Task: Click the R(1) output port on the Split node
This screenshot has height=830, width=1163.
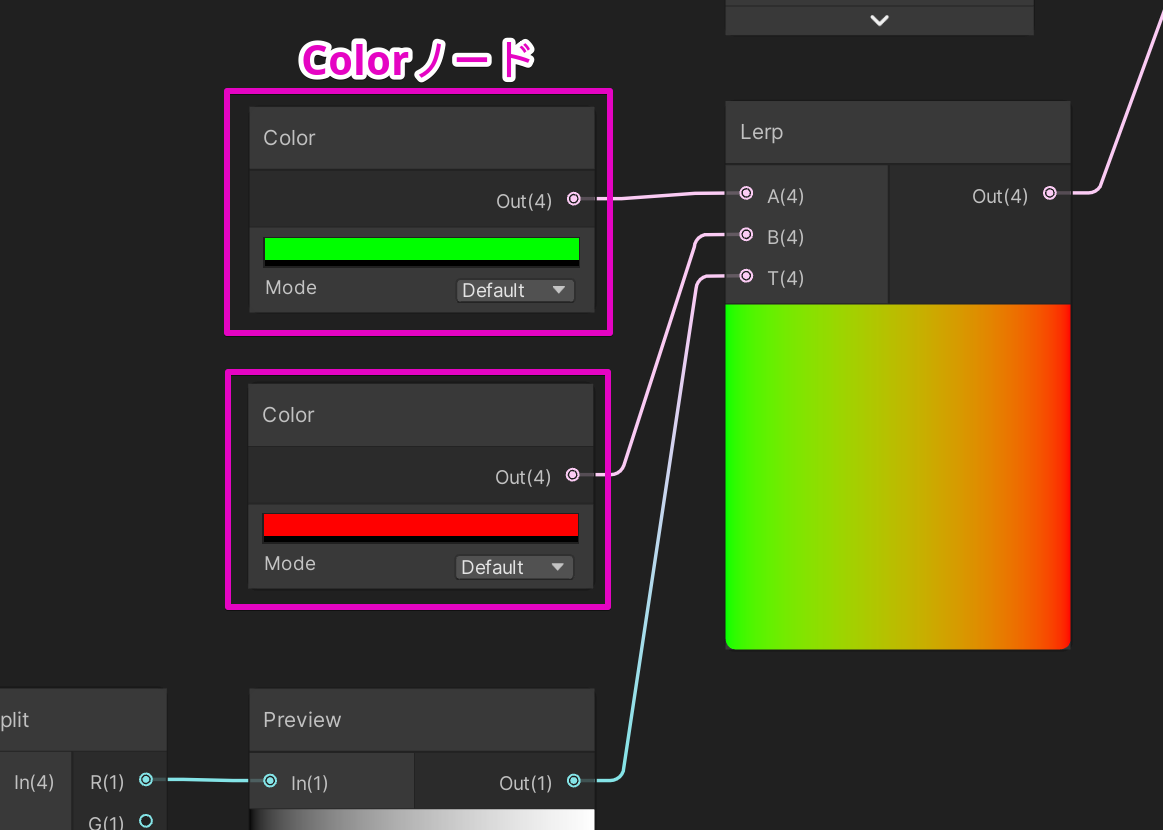Action: tap(146, 779)
